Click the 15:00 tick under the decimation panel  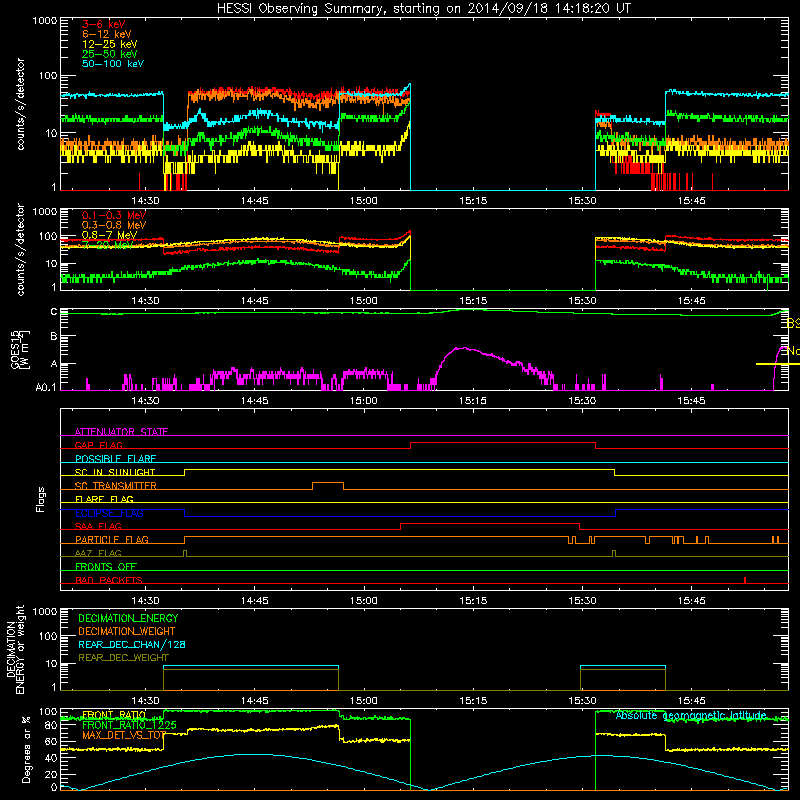(364, 701)
